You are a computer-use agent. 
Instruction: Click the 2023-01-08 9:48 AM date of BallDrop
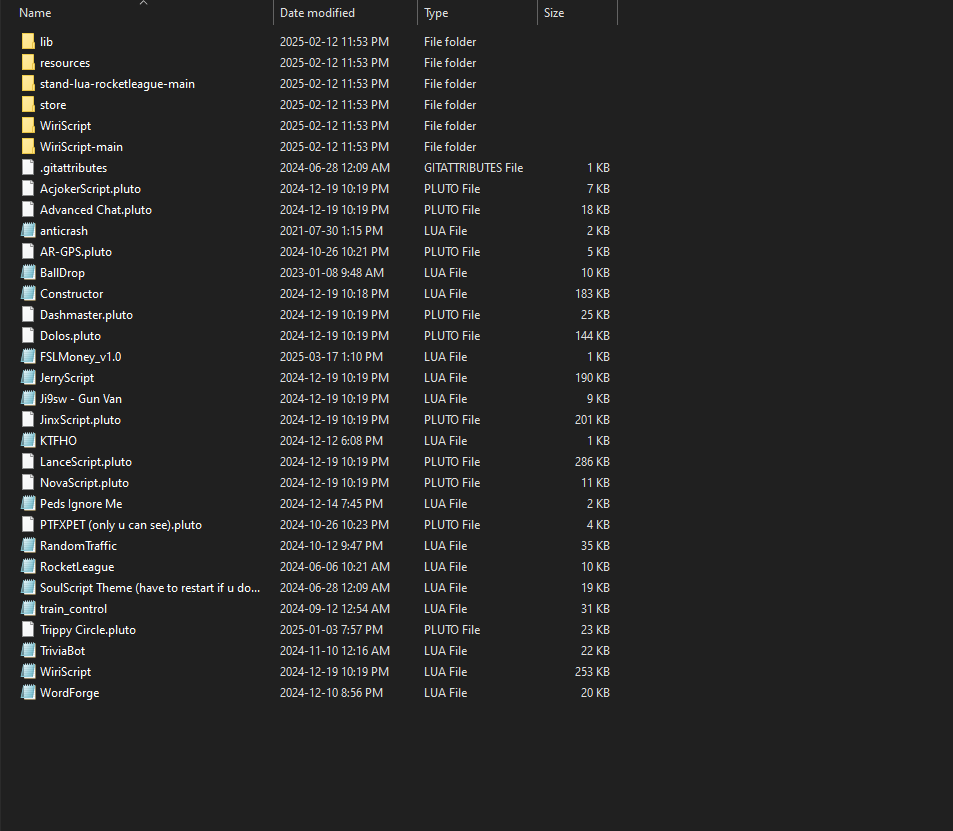click(332, 273)
